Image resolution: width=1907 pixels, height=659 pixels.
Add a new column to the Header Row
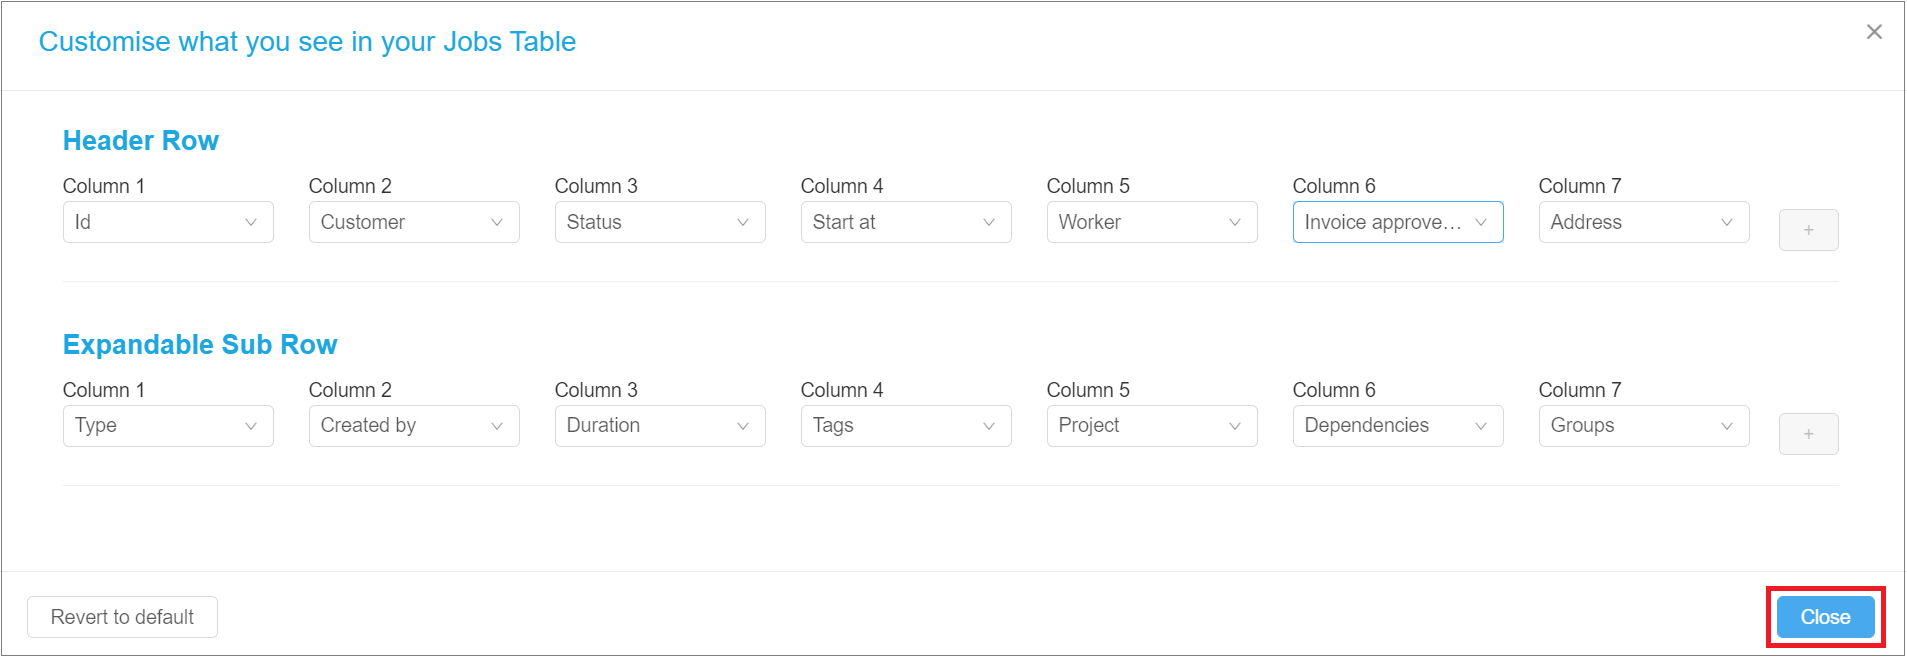point(1808,229)
